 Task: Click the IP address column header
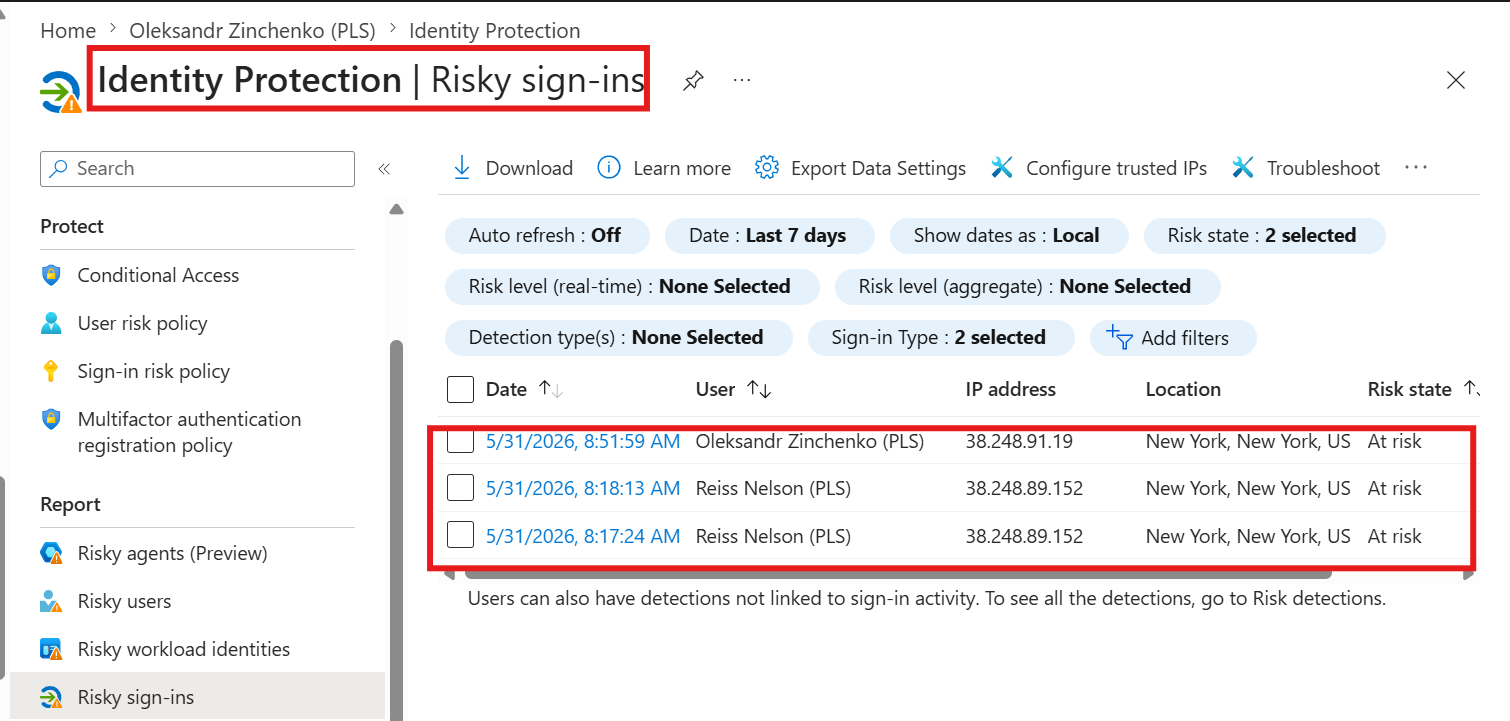[1011, 389]
